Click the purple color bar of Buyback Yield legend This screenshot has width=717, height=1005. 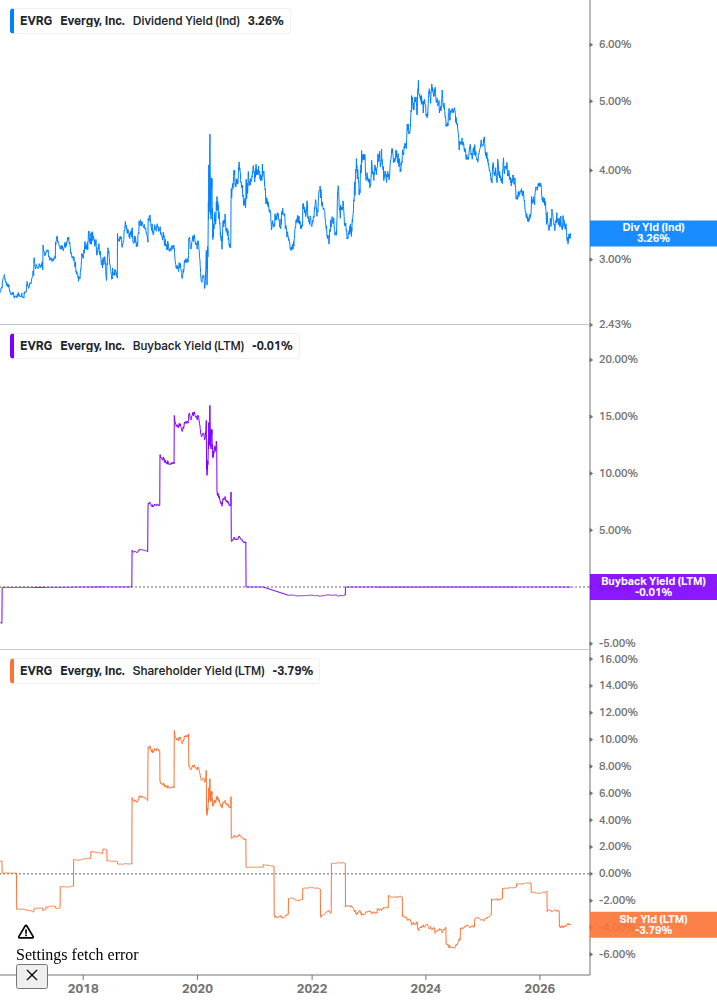pos(12,346)
